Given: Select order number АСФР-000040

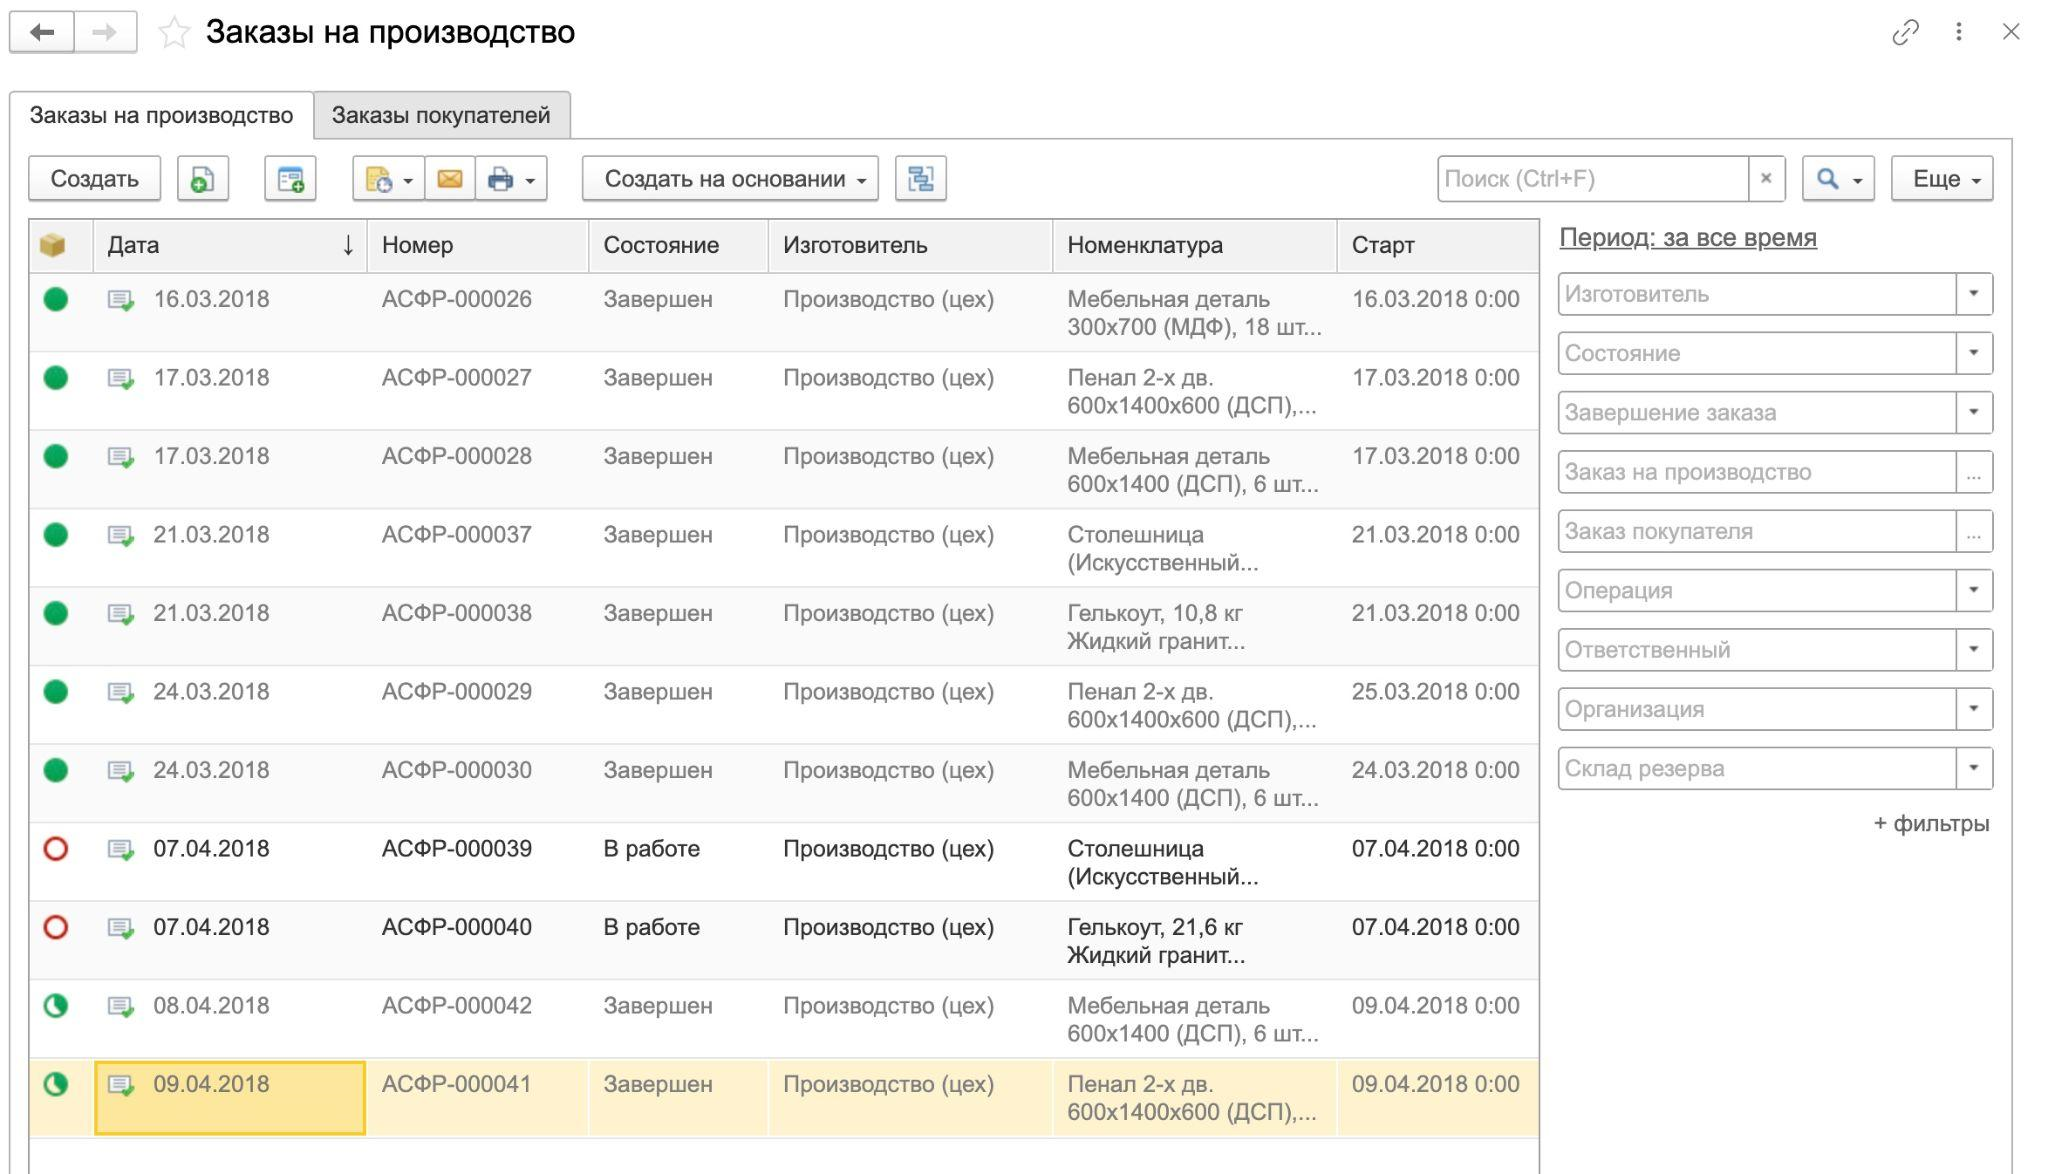Looking at the screenshot, I should click(x=457, y=927).
